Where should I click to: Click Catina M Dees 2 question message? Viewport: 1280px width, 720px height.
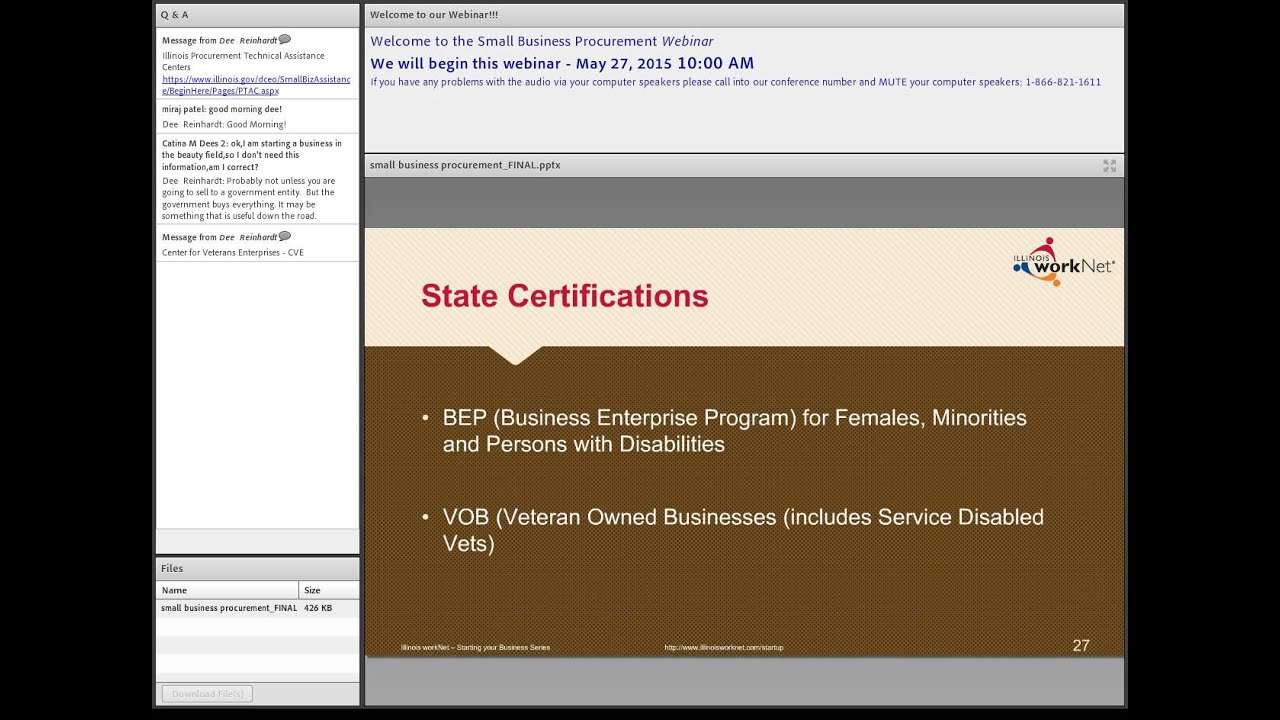252,155
